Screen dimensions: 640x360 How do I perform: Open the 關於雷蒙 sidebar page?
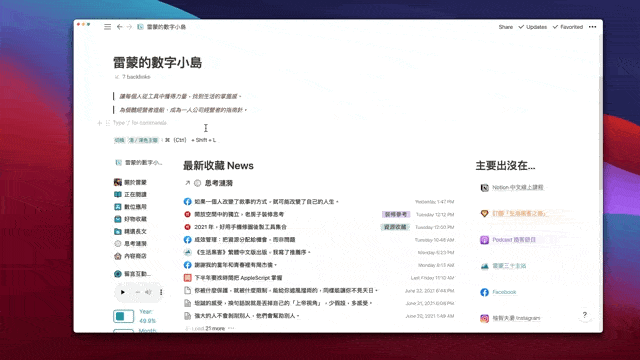131,182
